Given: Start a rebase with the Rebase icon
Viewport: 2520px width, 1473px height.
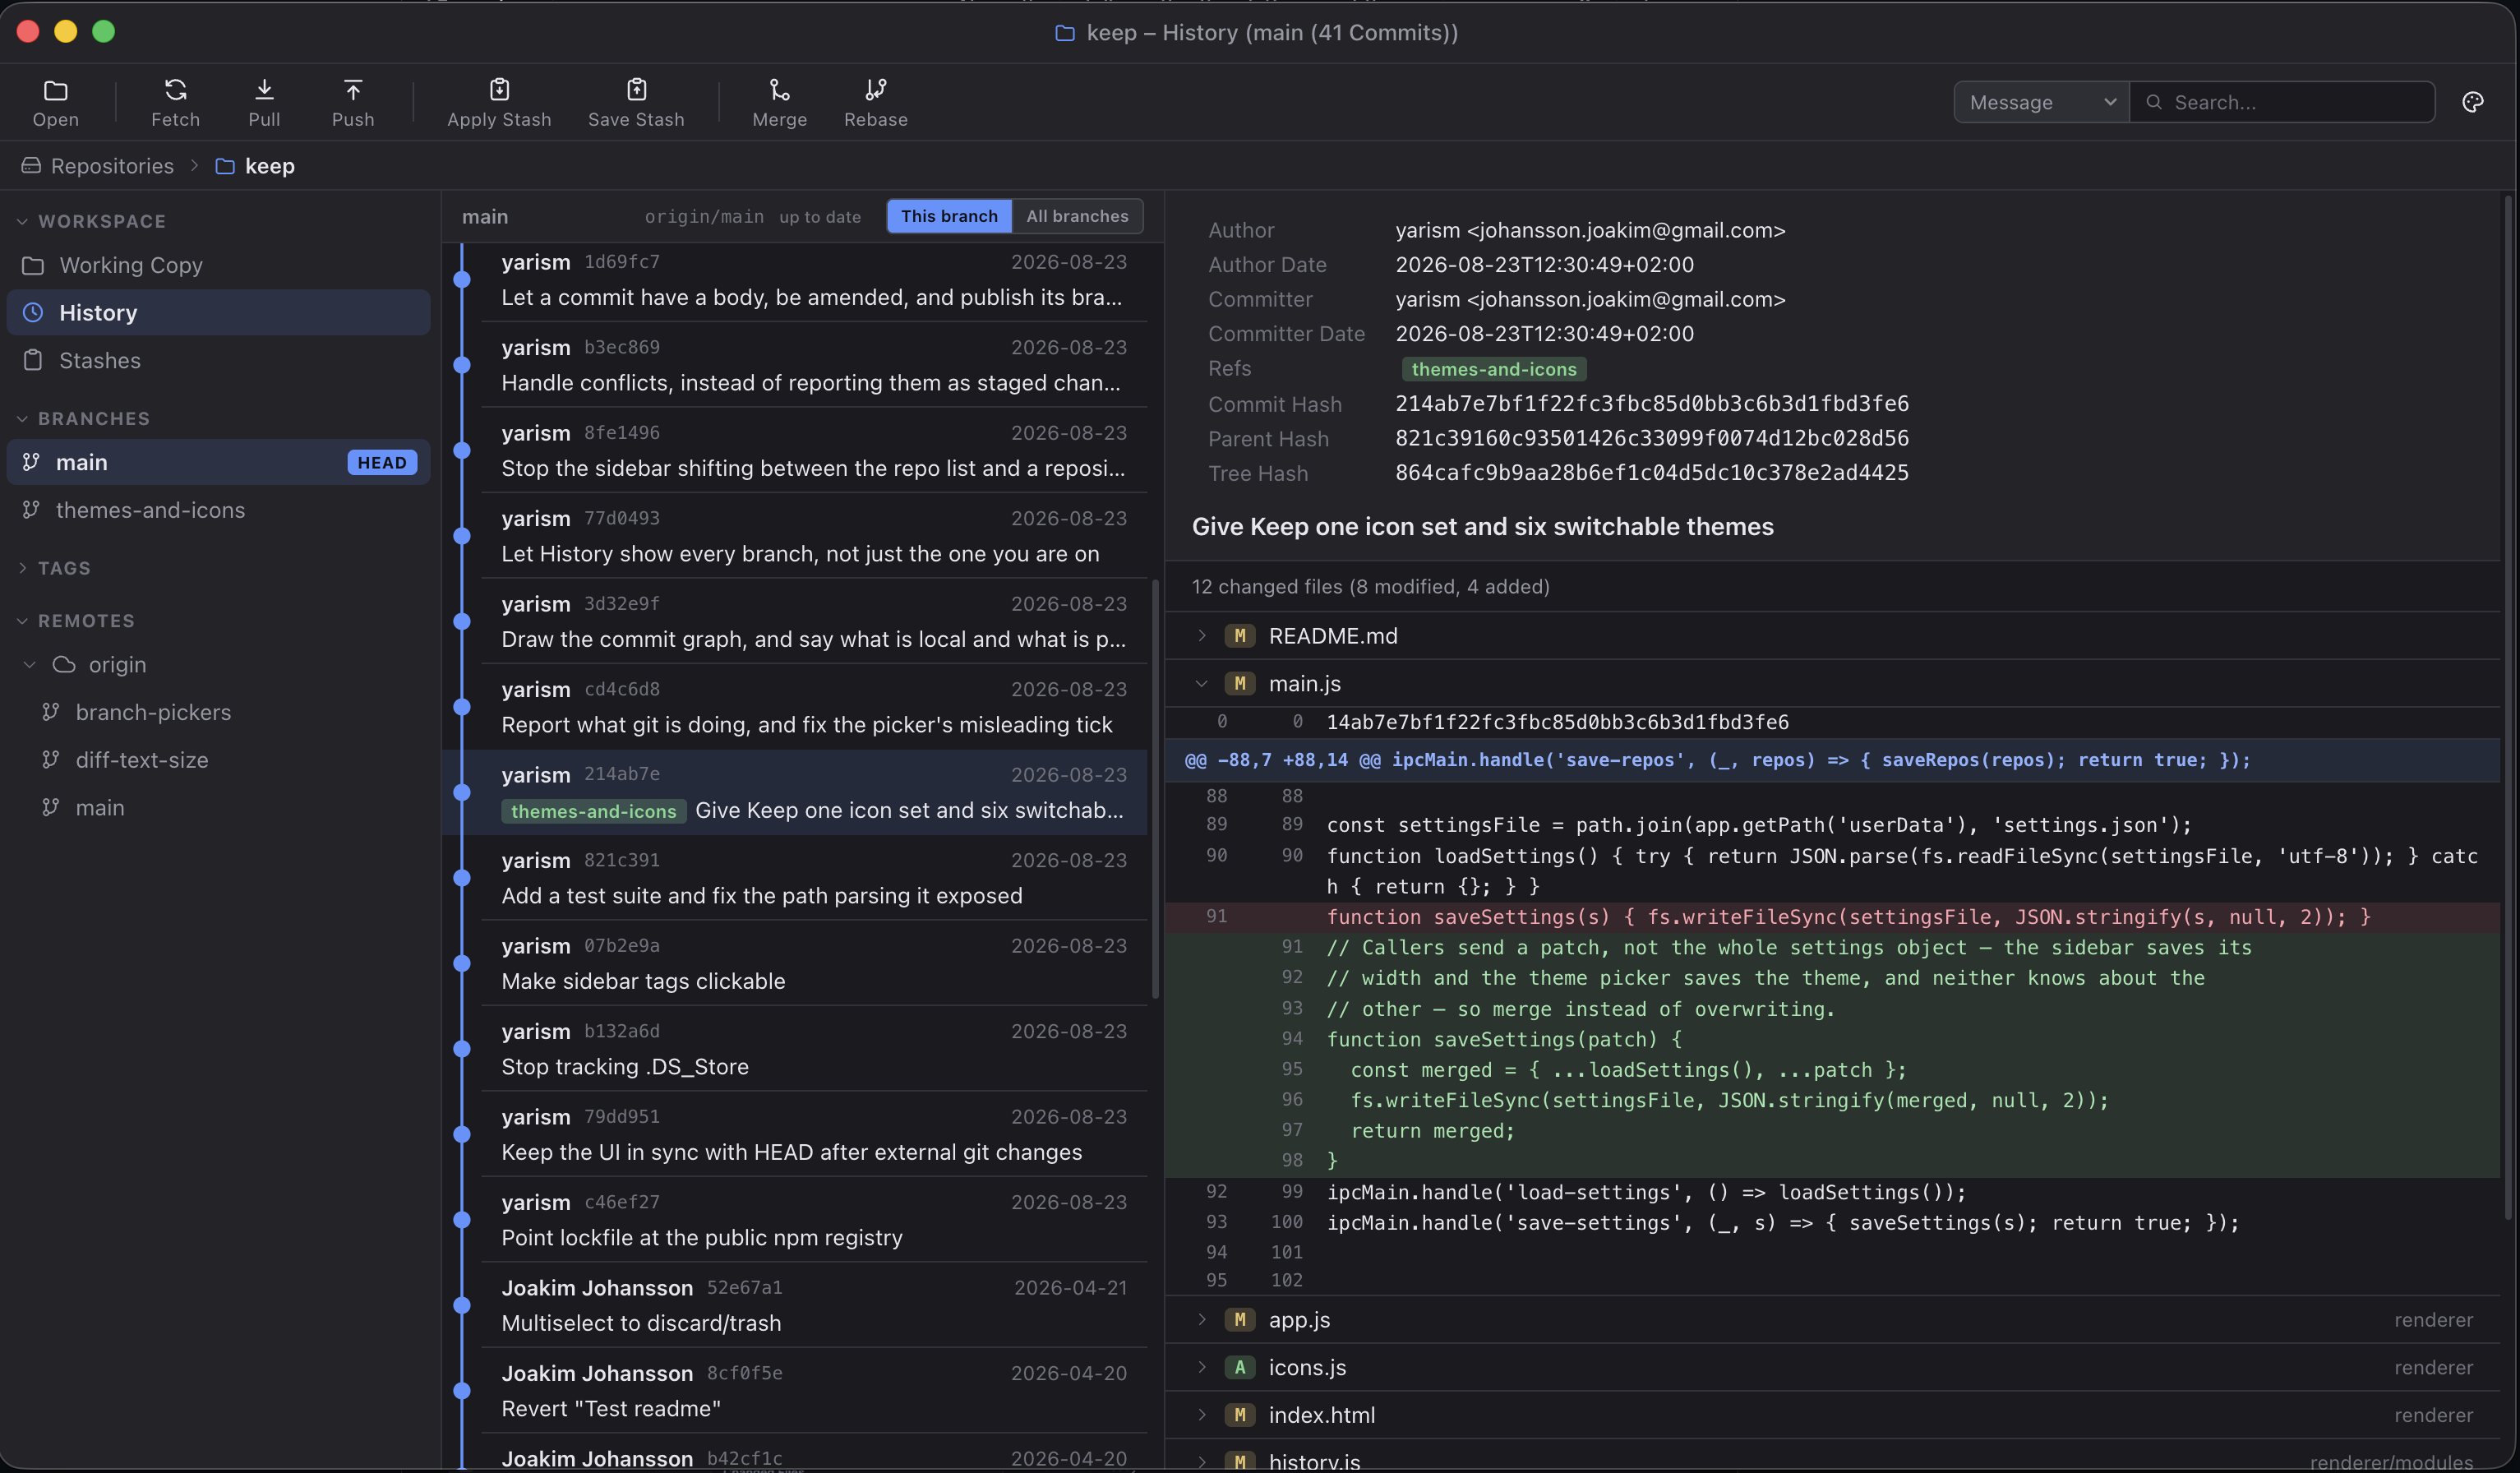Looking at the screenshot, I should 876,90.
